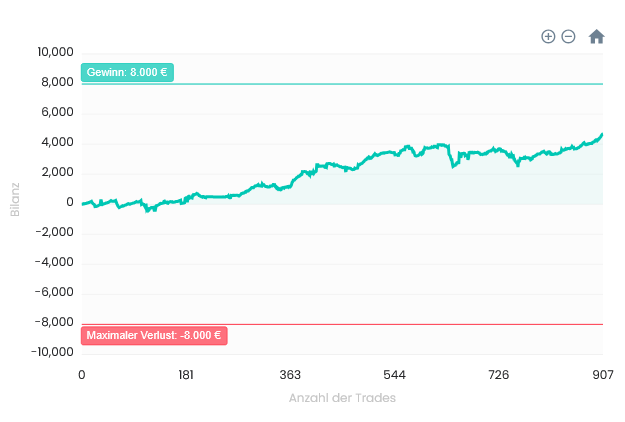Click the 'Maximaler Verlust: -8.000 €' label

[x=154, y=336]
